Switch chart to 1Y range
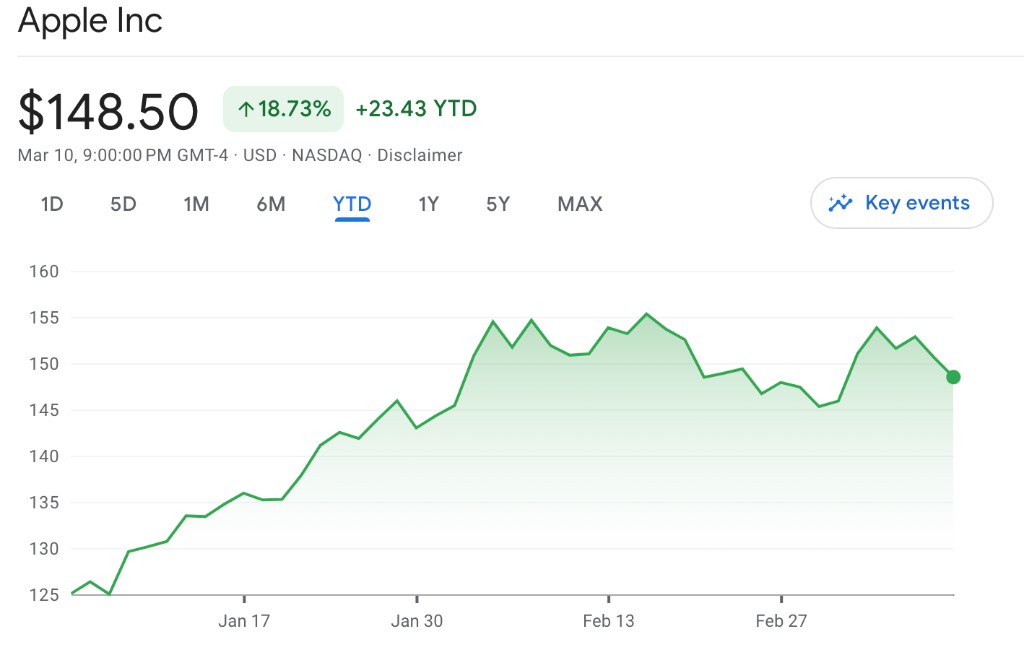 pyautogui.click(x=429, y=204)
